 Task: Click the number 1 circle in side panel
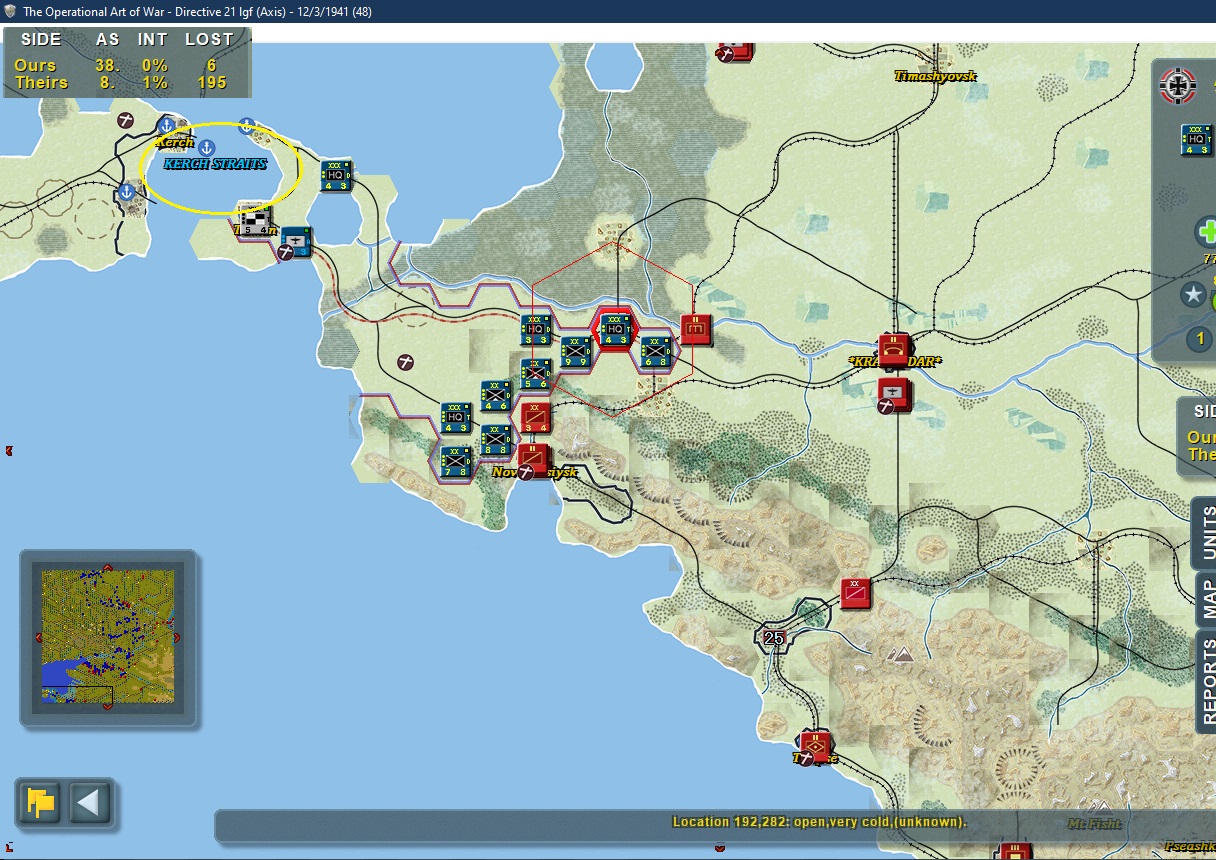point(1201,339)
